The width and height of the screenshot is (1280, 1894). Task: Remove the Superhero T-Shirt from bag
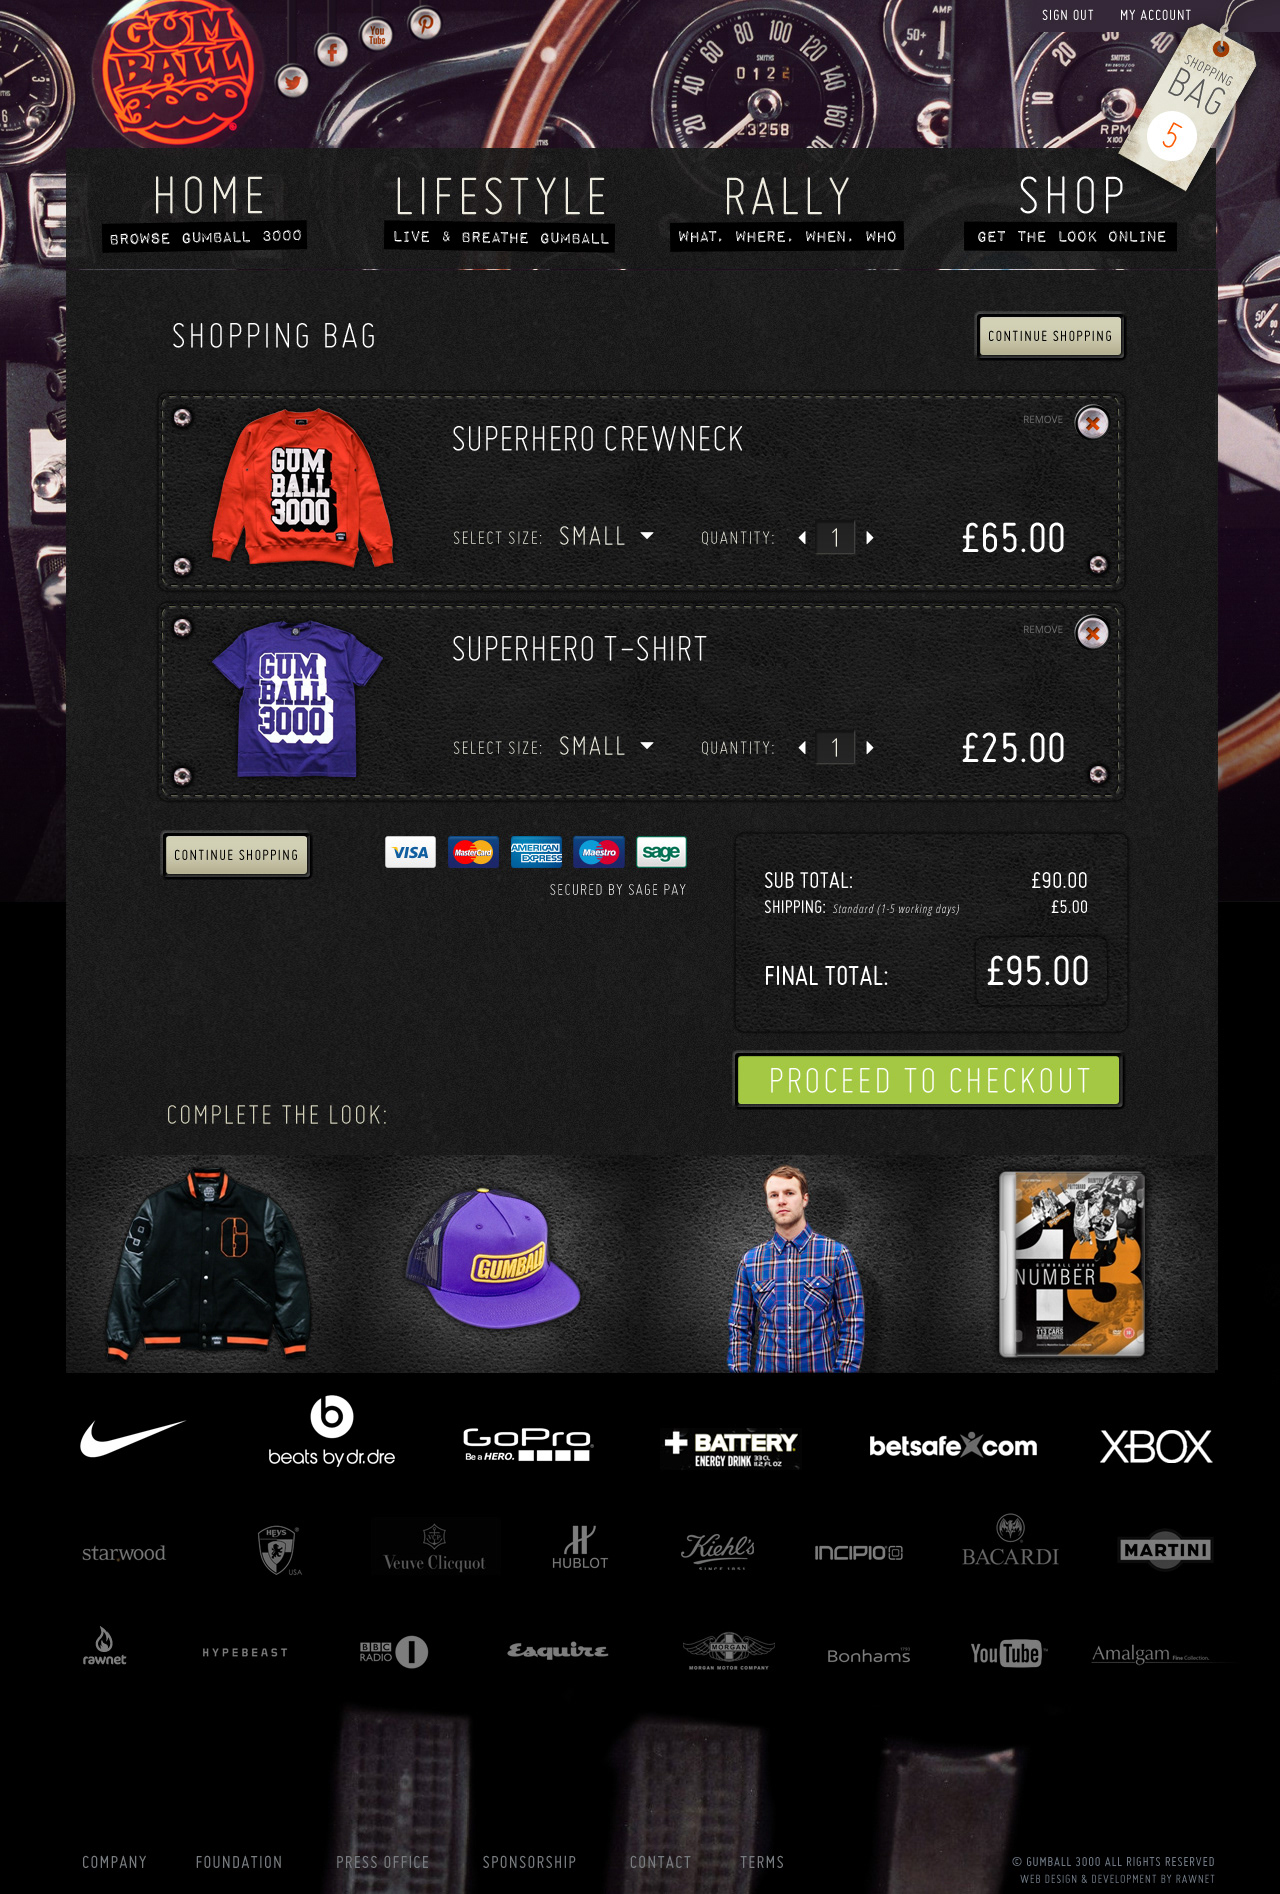[x=1092, y=632]
